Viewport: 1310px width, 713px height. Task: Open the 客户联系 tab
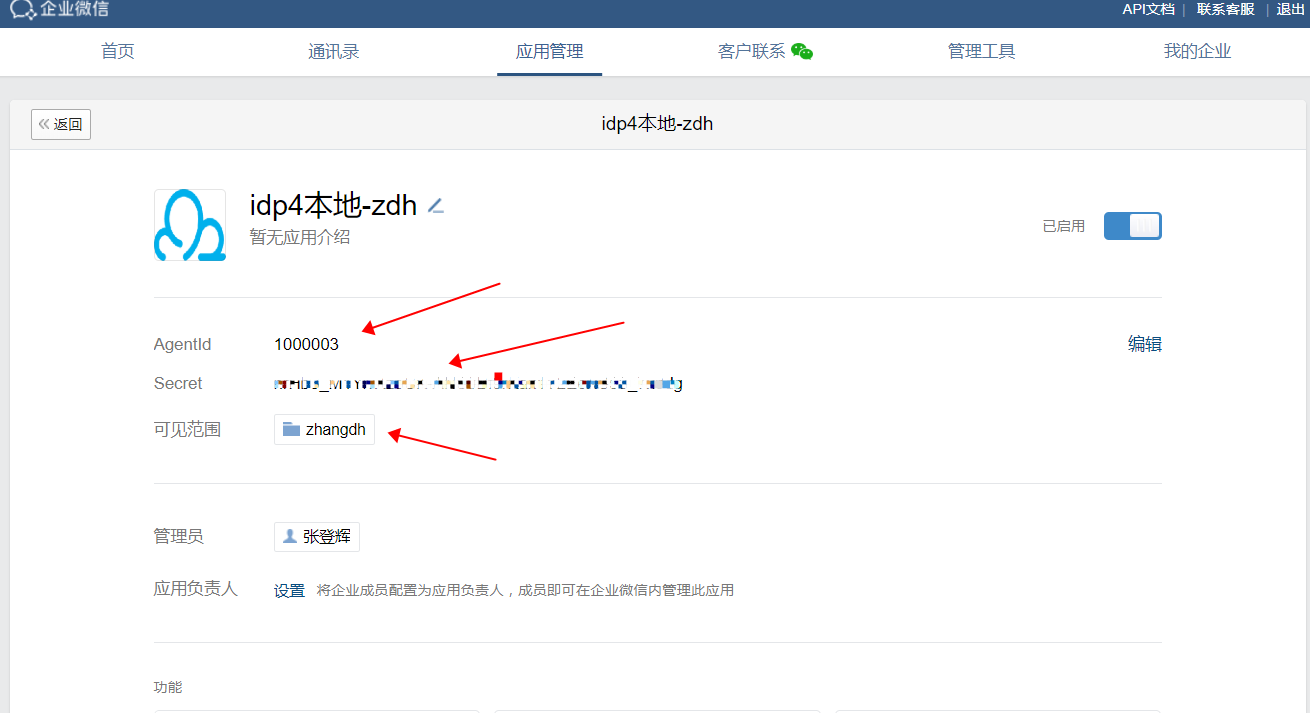752,52
